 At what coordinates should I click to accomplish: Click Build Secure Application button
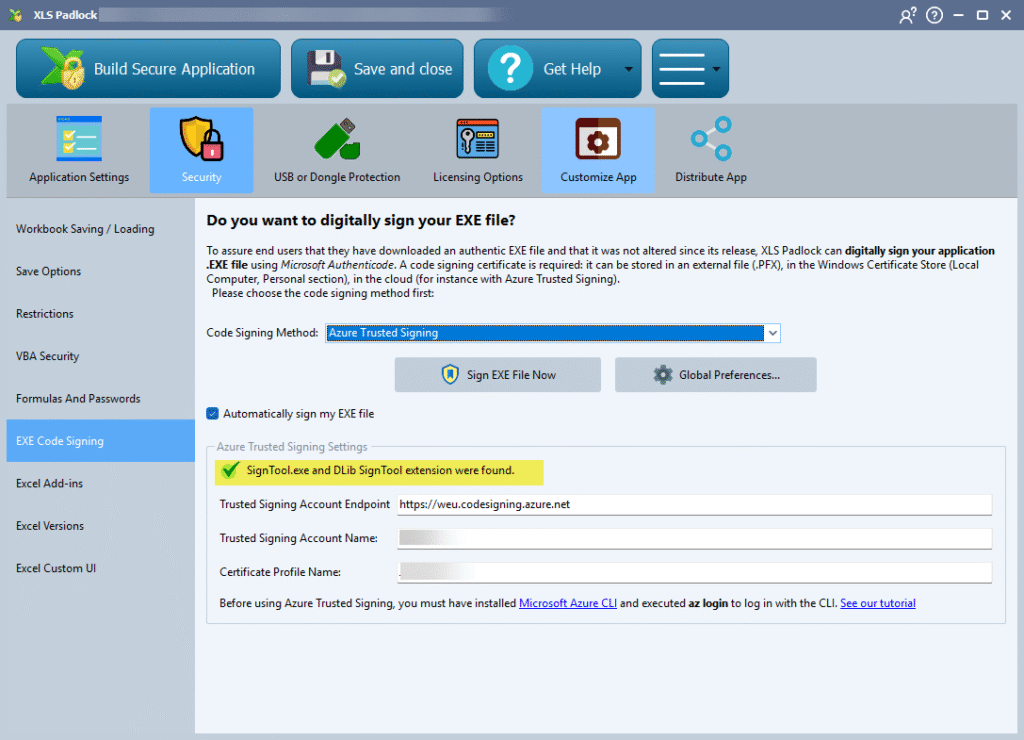click(149, 69)
